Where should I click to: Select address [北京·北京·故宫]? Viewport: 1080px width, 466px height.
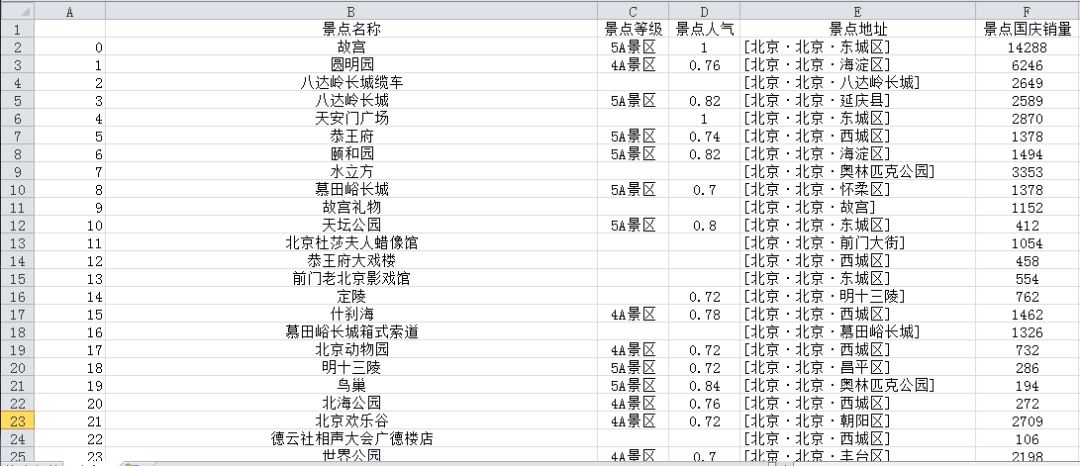tap(858, 207)
